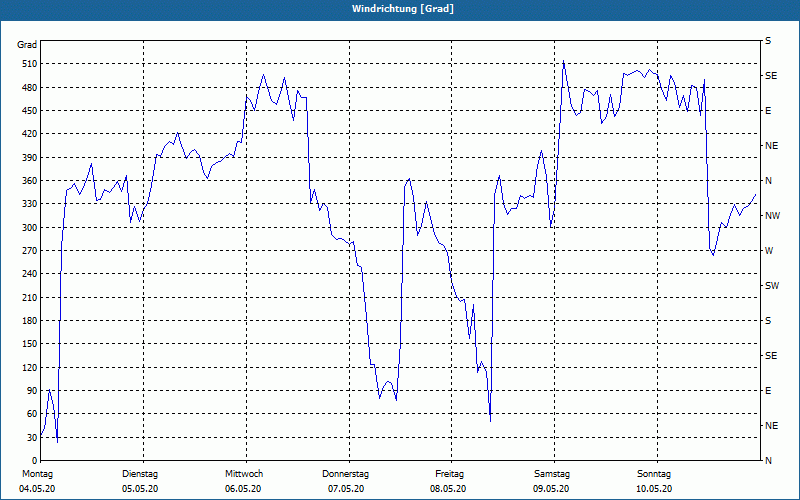Click the 'SE' compass label beside 120
The image size is (800, 500).
point(771,356)
